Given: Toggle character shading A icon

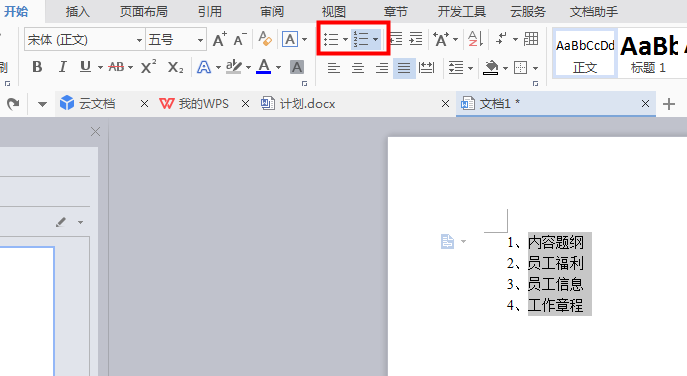Looking at the screenshot, I should 297,67.
